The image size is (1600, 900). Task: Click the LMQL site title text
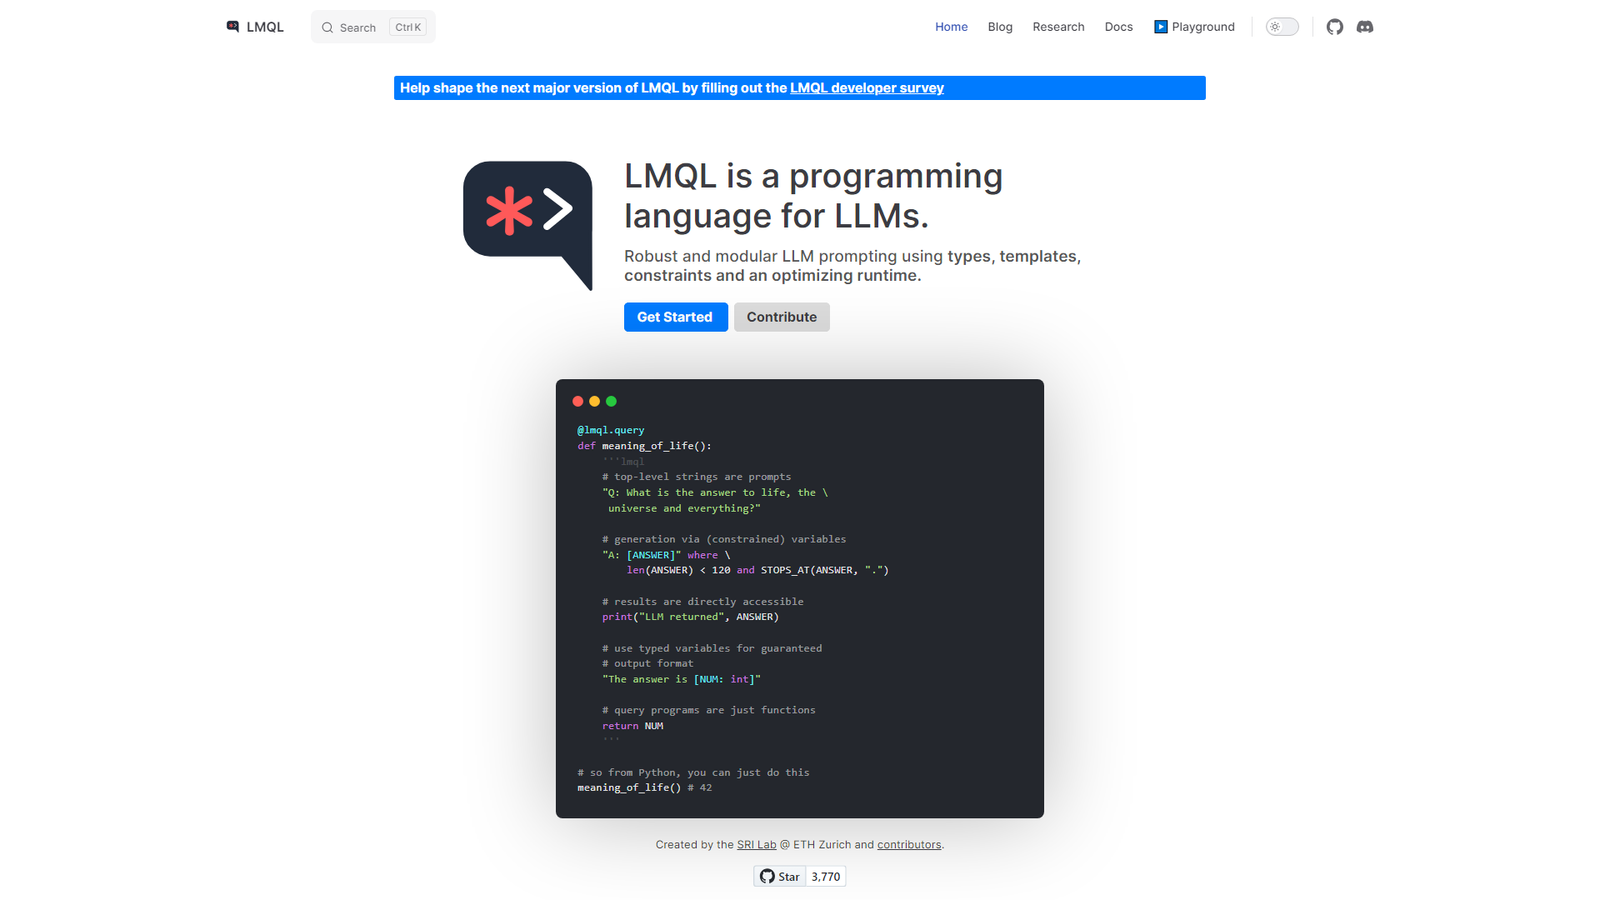[x=265, y=27]
